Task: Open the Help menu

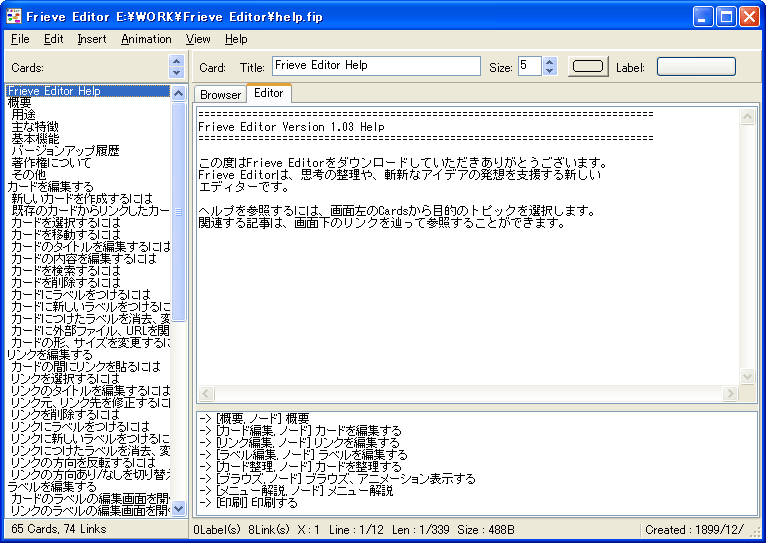Action: 236,39
